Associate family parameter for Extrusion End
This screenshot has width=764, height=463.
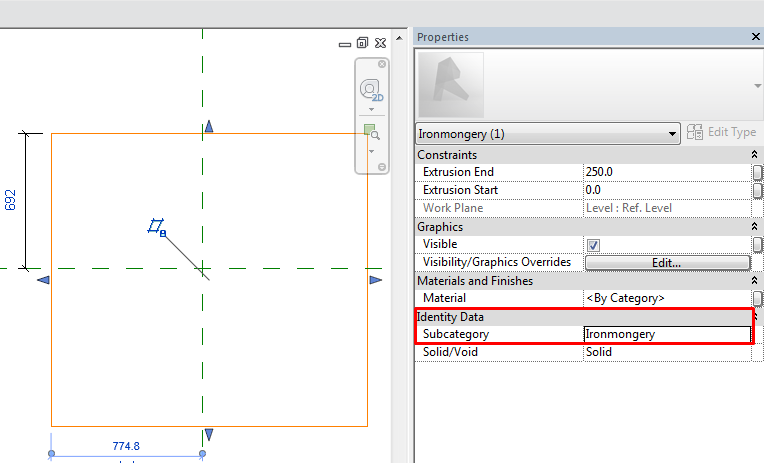(757, 173)
